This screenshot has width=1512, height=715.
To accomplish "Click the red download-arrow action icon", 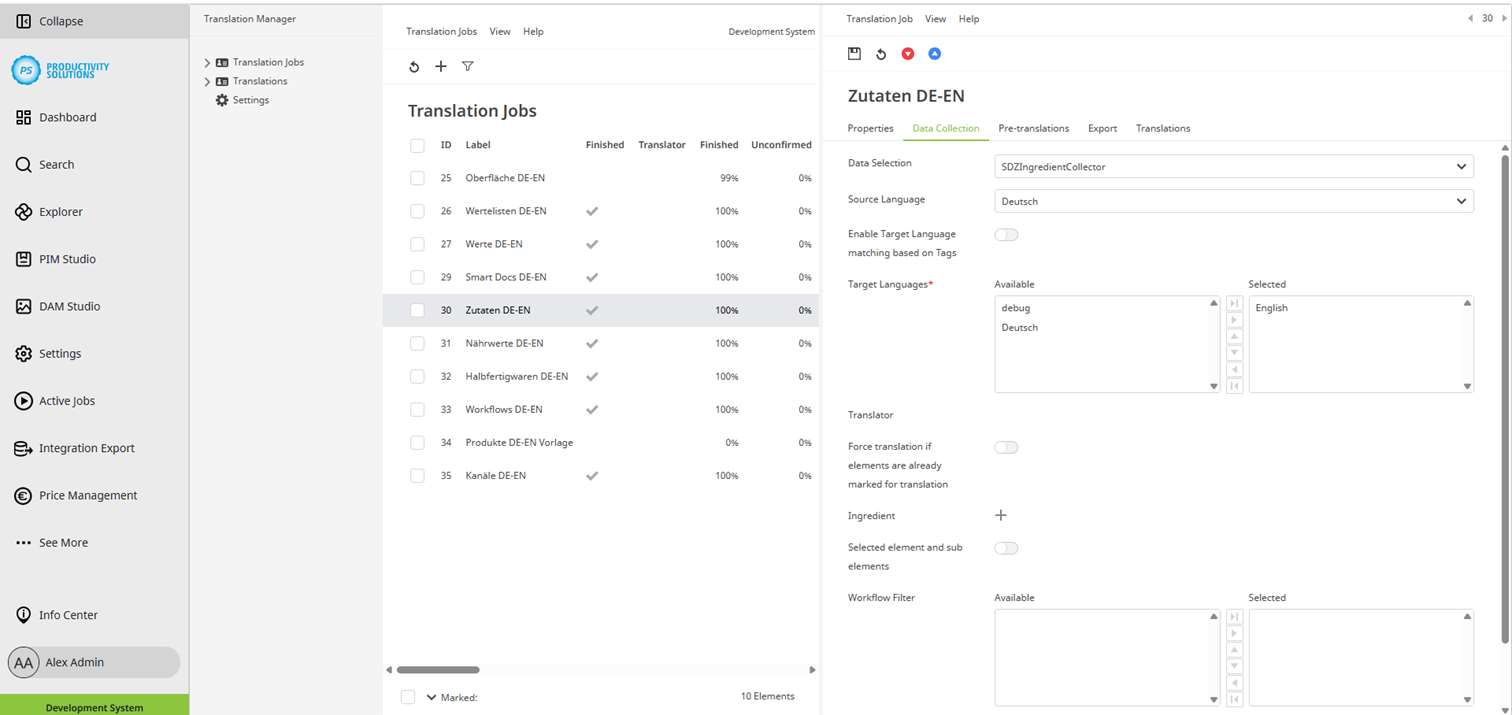I will pyautogui.click(x=907, y=53).
